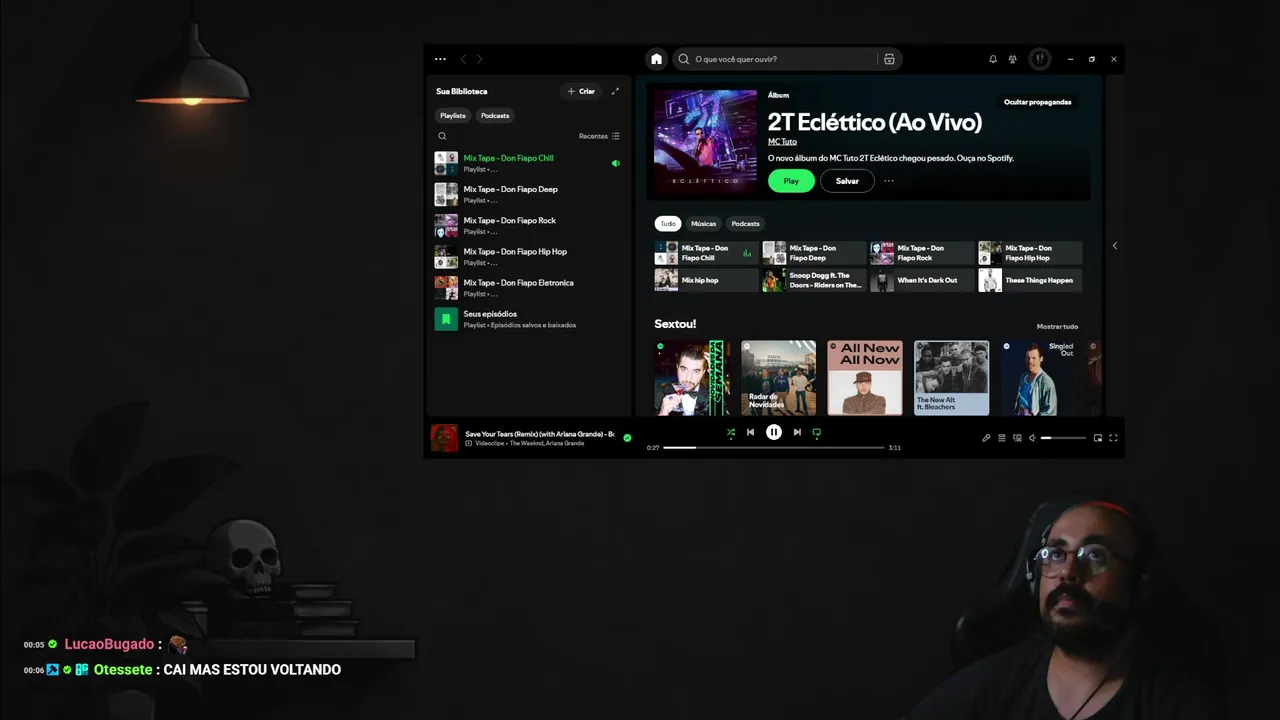
Task: Click the now-playing speaker icon by Don Fiapo Chill
Action: tap(615, 163)
